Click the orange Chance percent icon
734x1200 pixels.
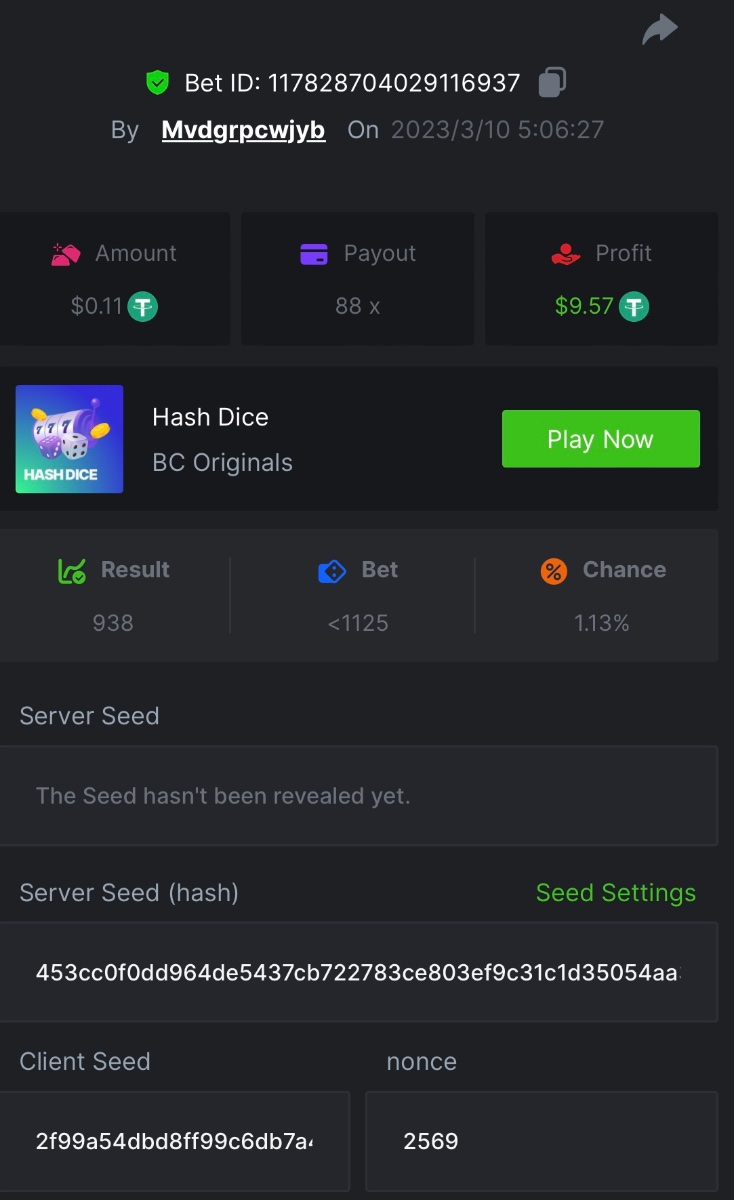coord(553,570)
